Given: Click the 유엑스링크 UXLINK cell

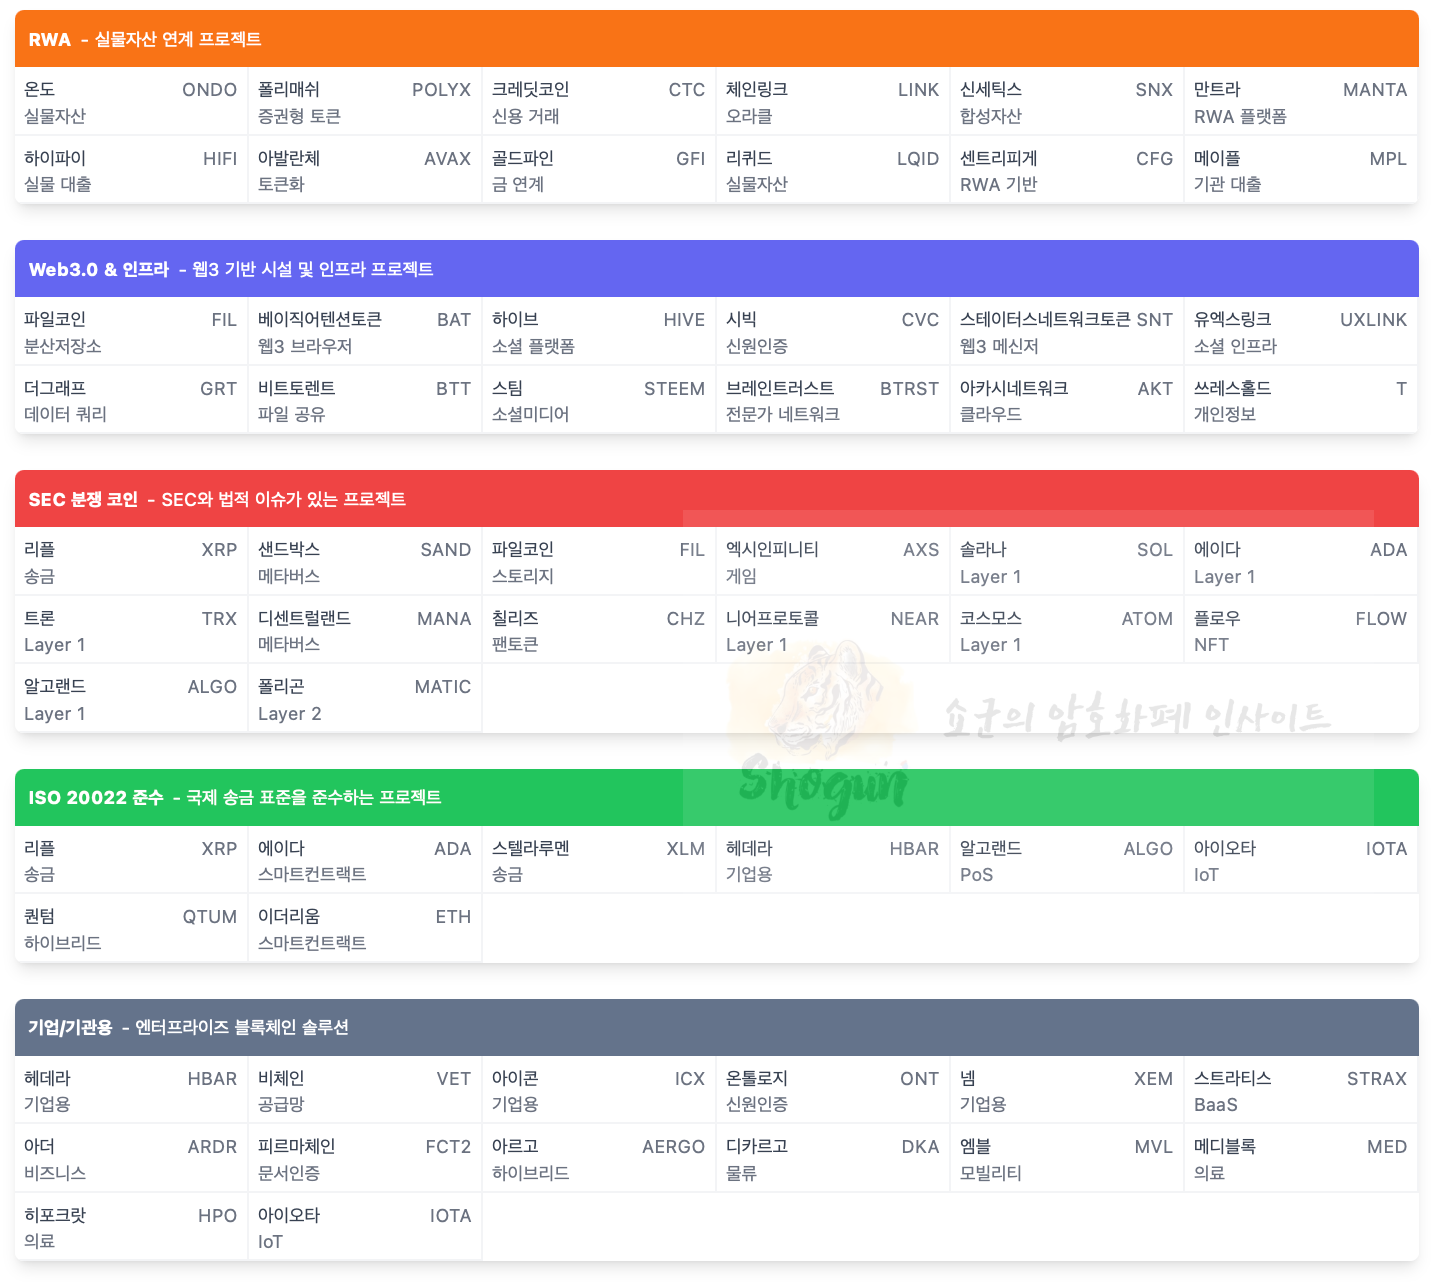Looking at the screenshot, I should 1301,332.
